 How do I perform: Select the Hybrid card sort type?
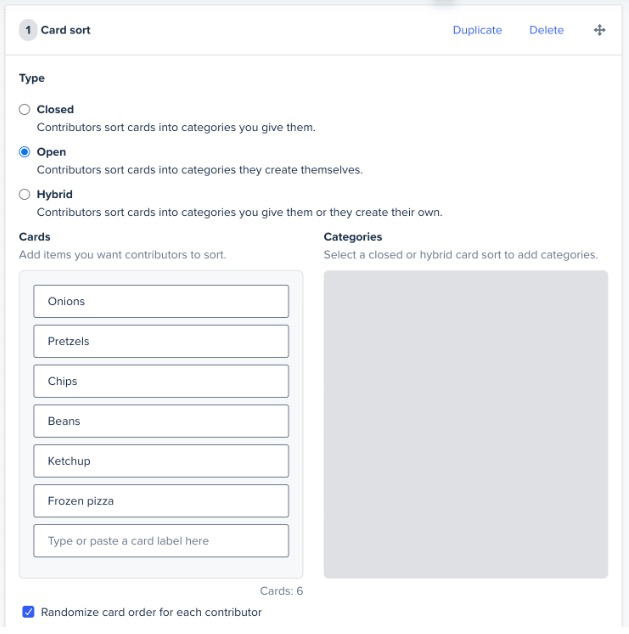[25, 194]
